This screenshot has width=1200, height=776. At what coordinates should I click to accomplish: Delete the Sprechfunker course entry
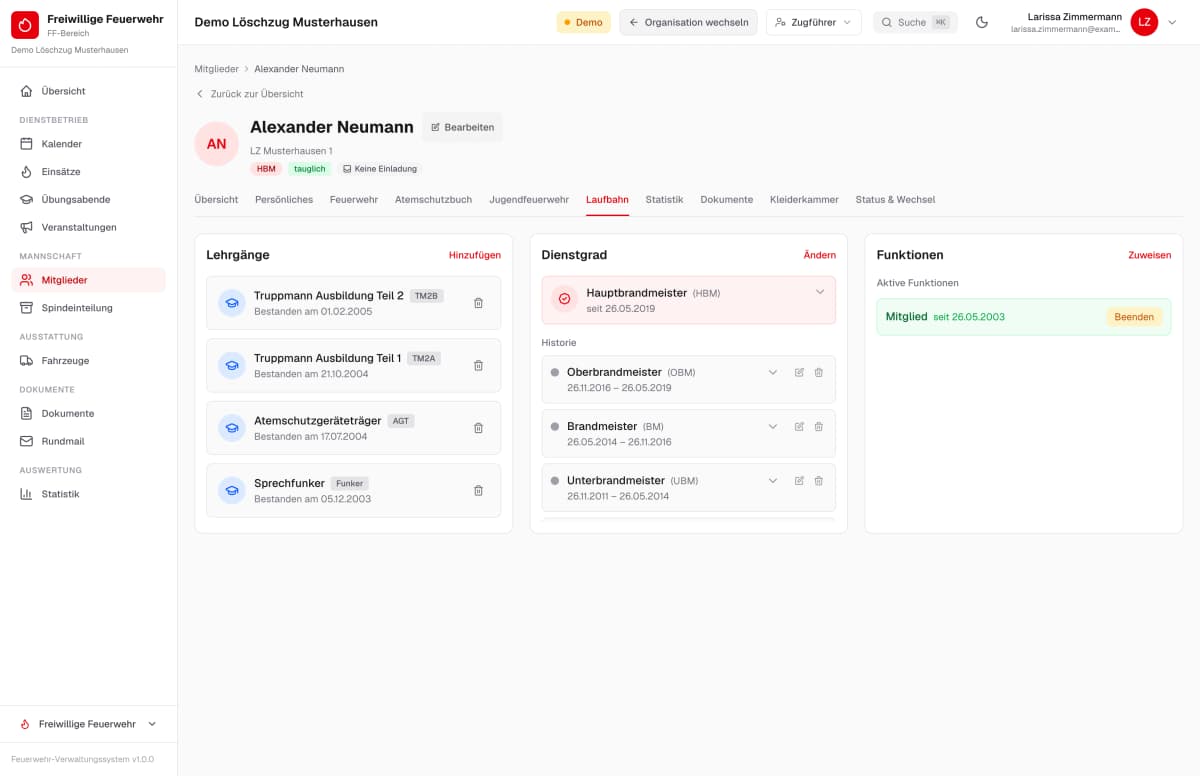(x=478, y=490)
